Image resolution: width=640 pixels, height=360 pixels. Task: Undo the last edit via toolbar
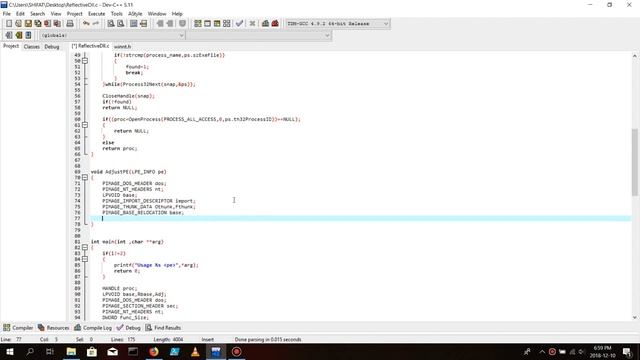(86, 24)
